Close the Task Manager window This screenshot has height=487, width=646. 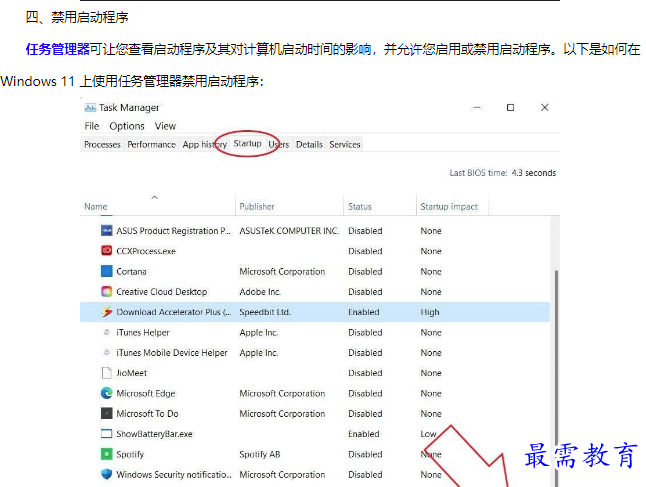coord(545,108)
